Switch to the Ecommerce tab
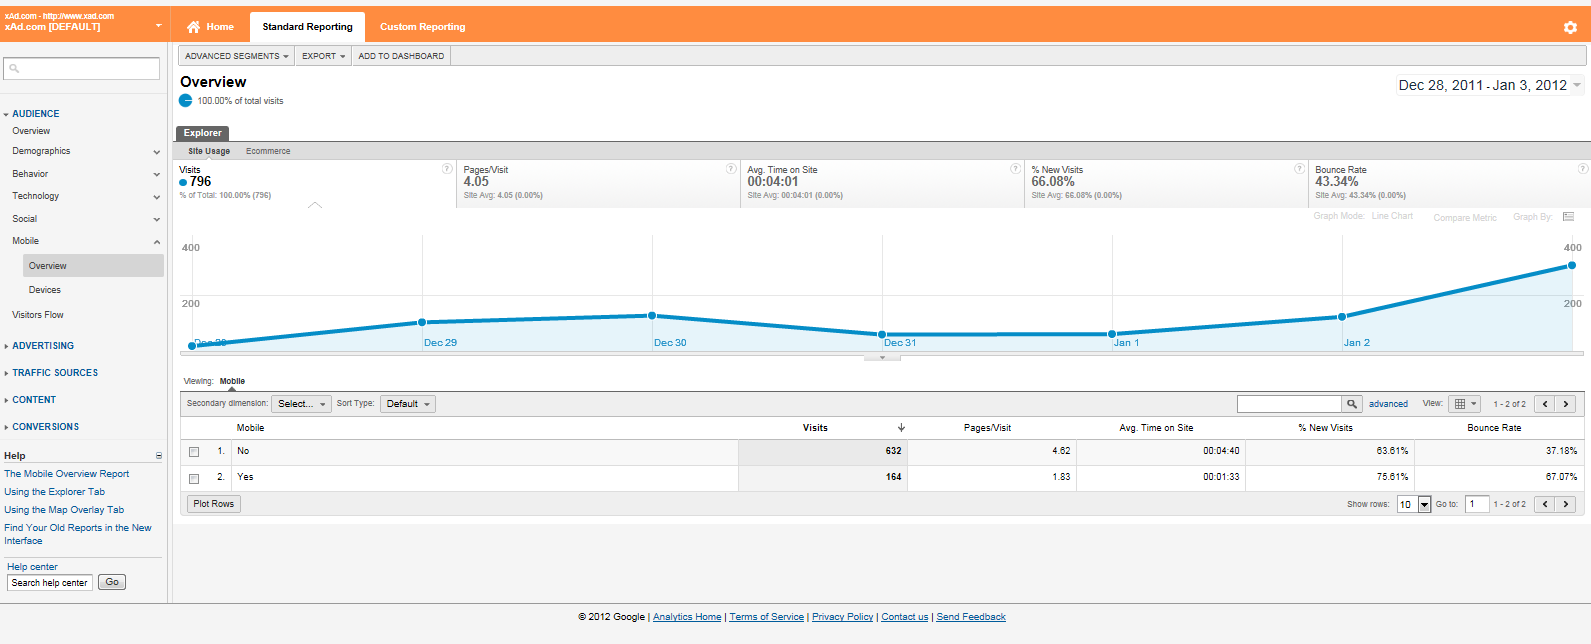 (x=268, y=151)
